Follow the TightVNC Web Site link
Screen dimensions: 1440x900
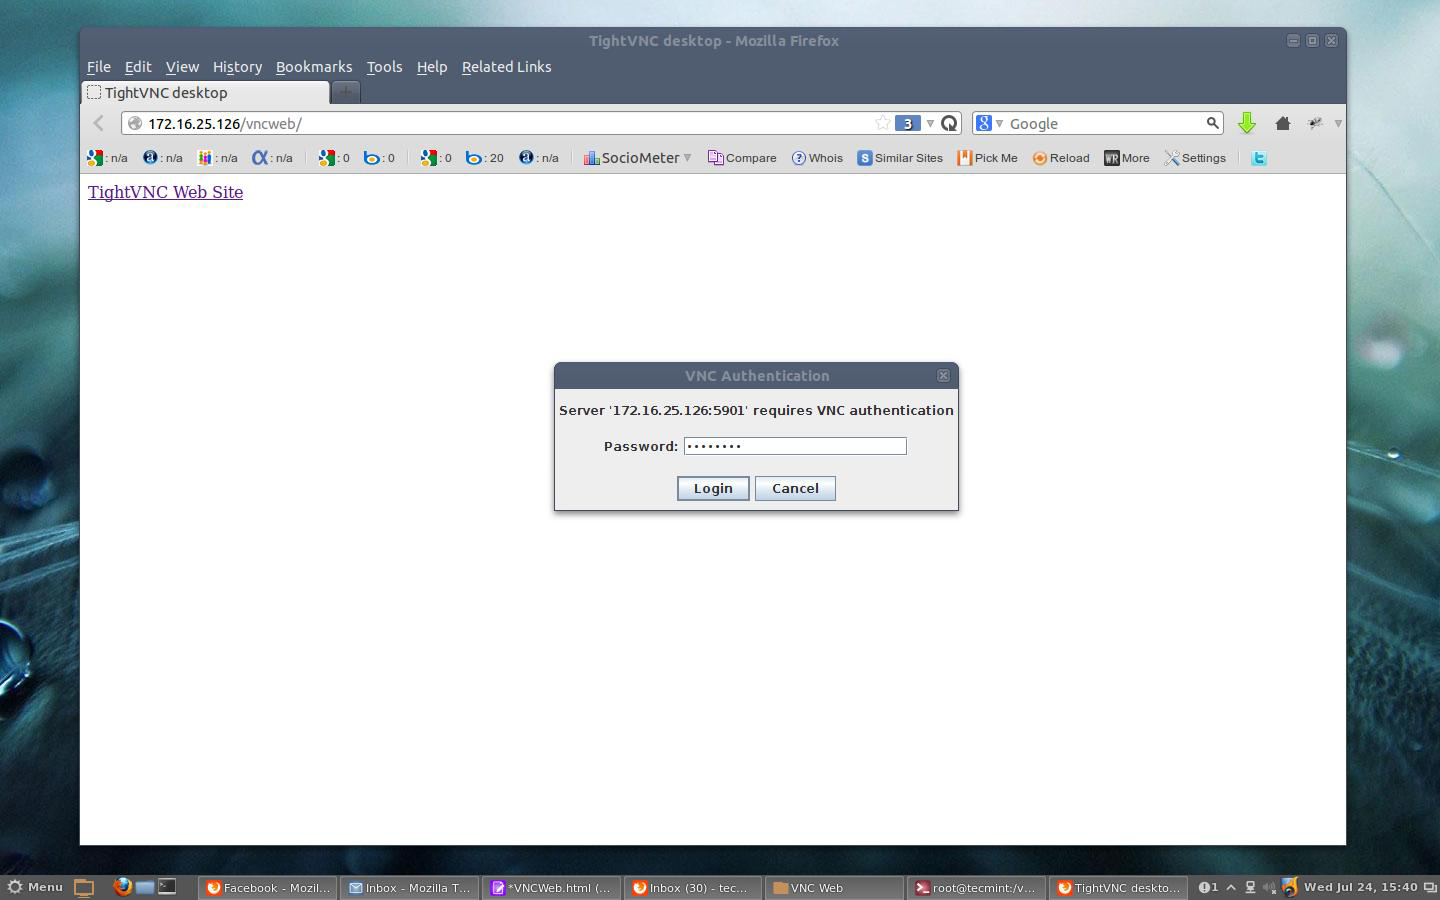165,192
